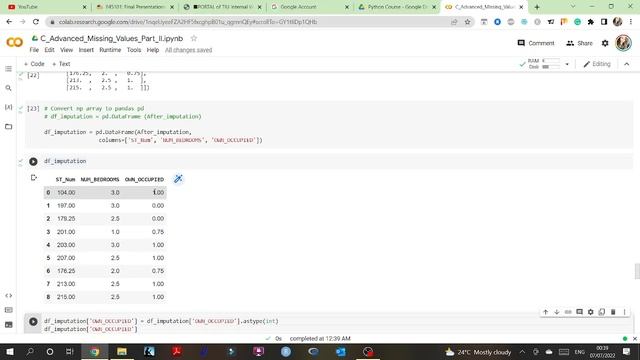
Task: Add a new Text cell
Action: point(62,64)
